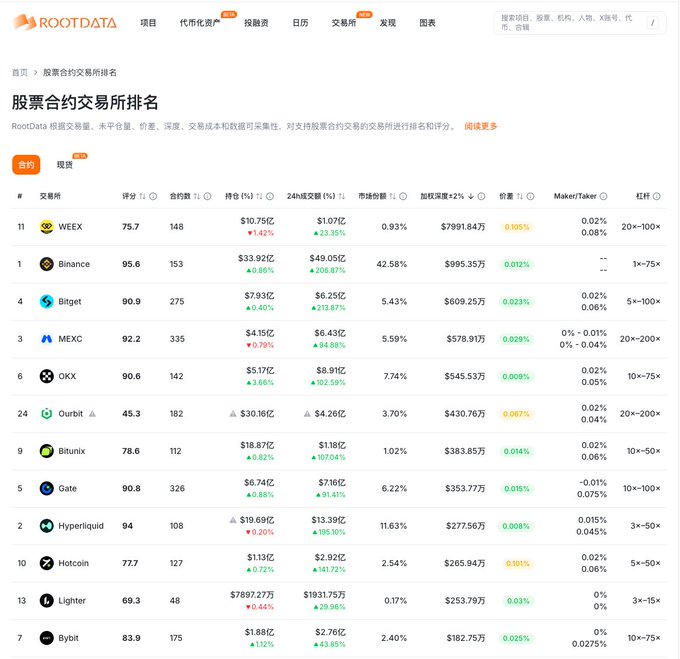Open the Hyperliquid exchange name link
Image resolution: width=680 pixels, height=659 pixels.
tap(81, 525)
